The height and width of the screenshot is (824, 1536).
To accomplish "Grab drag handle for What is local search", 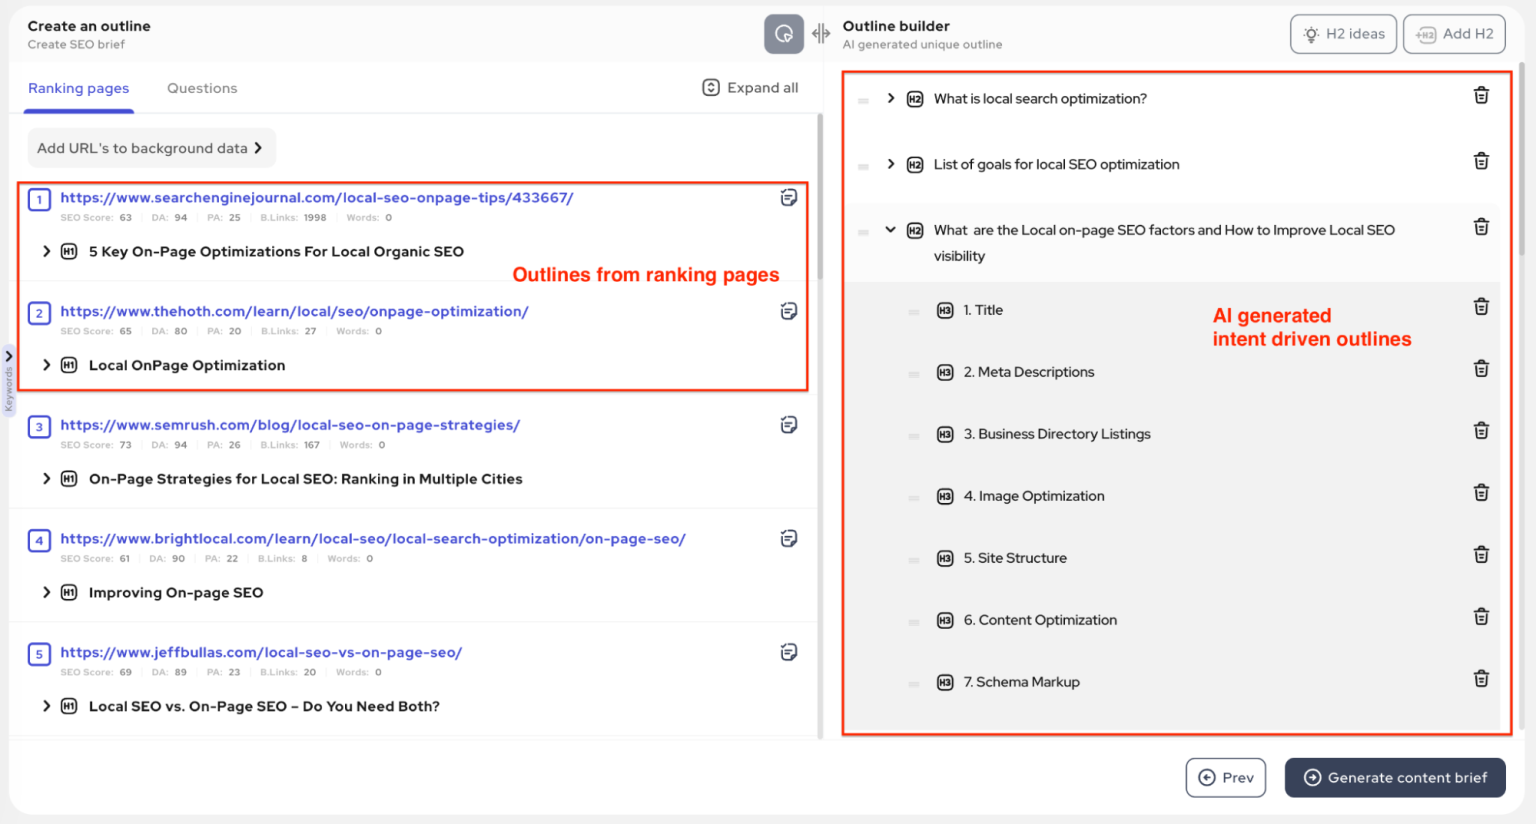I will point(863,101).
